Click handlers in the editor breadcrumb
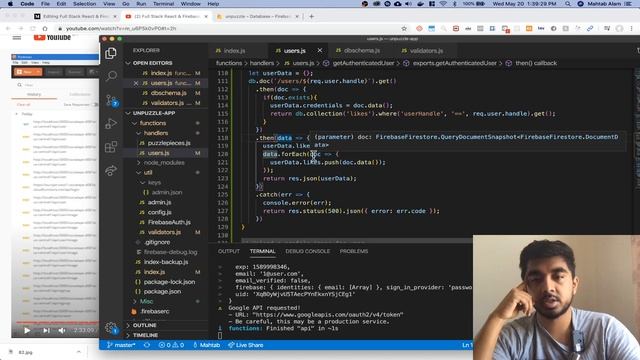The width and height of the screenshot is (640, 360). point(262,63)
